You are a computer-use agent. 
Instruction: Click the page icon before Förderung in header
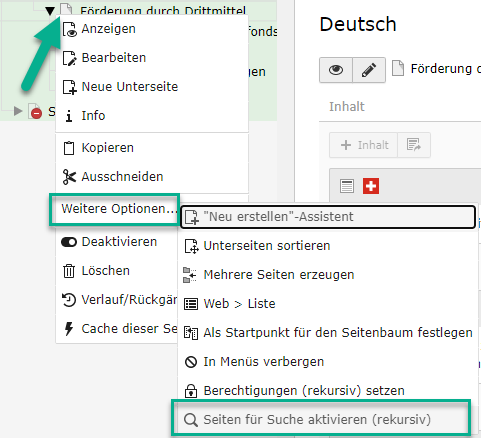(x=398, y=68)
